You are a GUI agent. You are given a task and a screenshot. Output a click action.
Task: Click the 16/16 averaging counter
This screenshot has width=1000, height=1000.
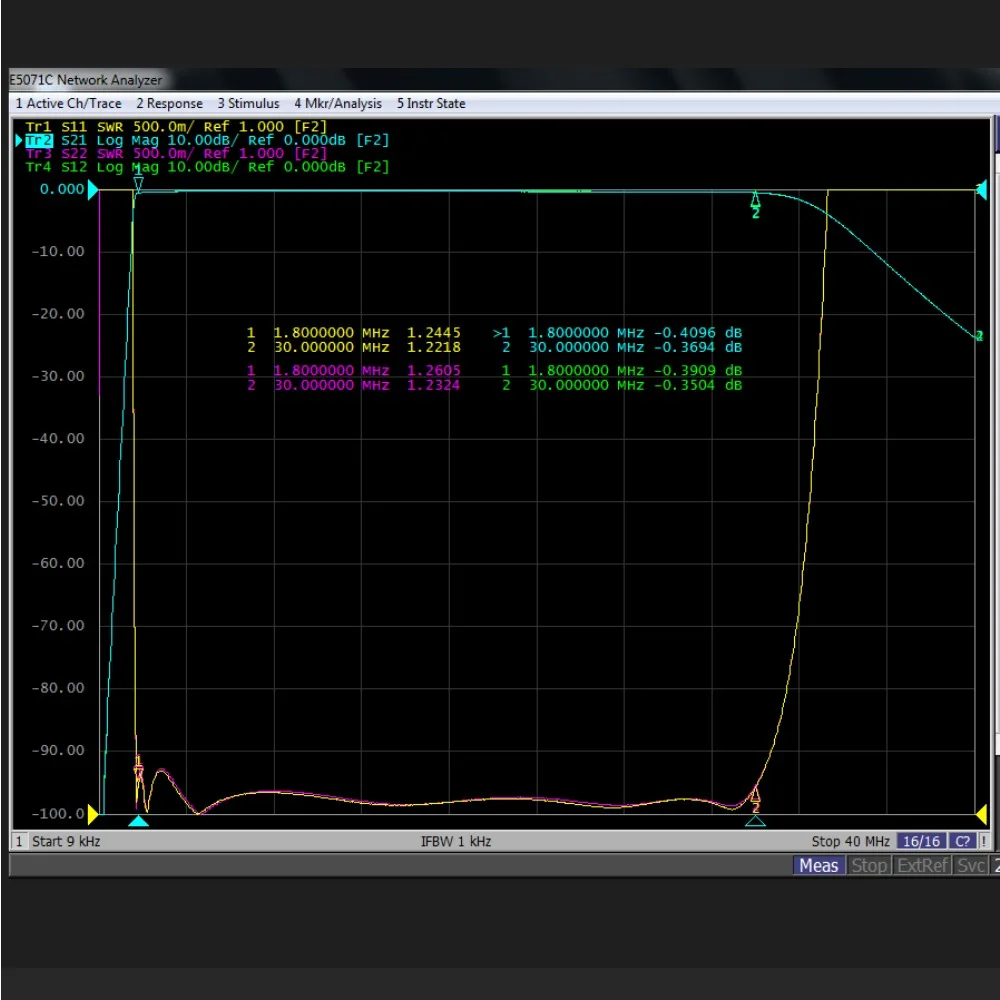pos(921,841)
